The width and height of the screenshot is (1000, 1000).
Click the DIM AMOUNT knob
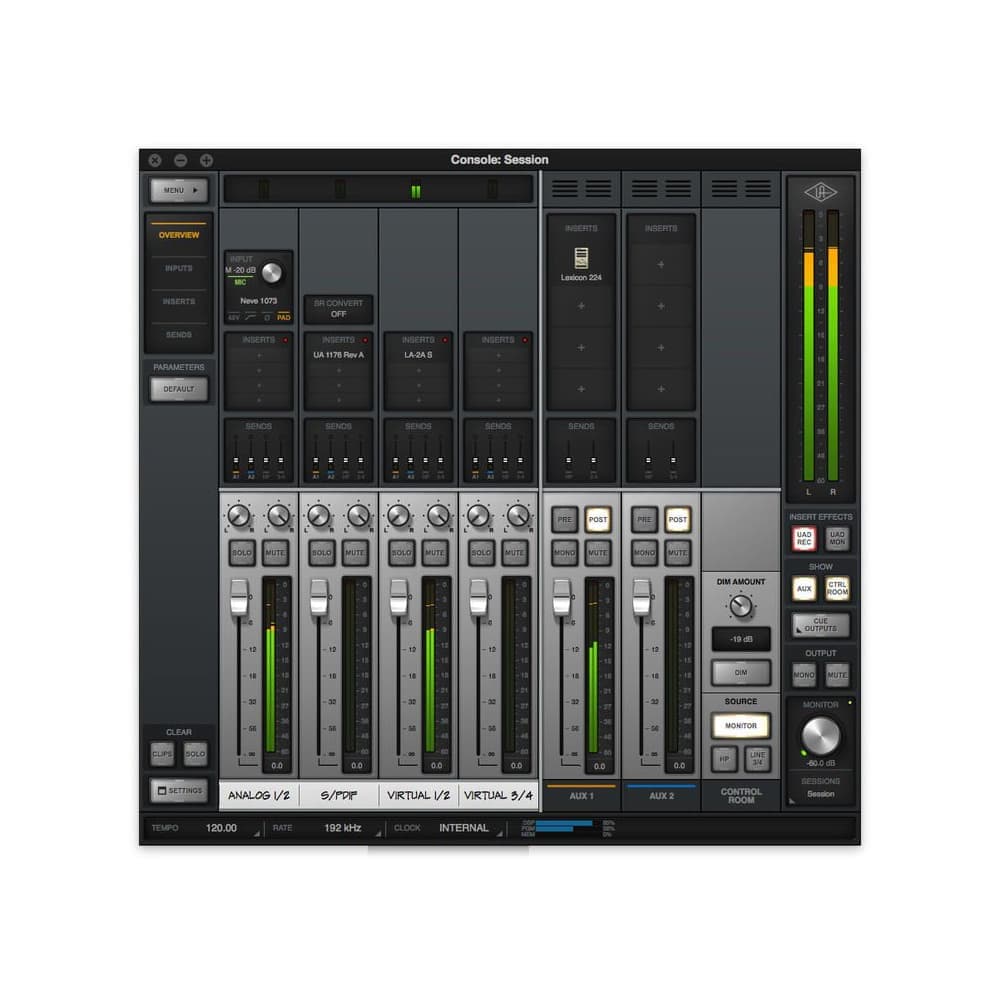tap(740, 606)
